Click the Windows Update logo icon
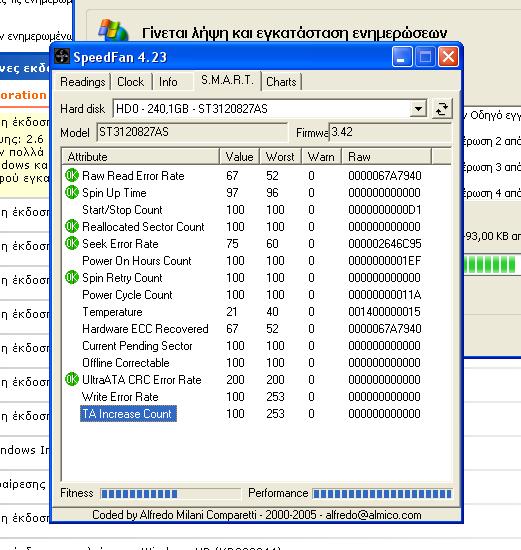 point(113,31)
